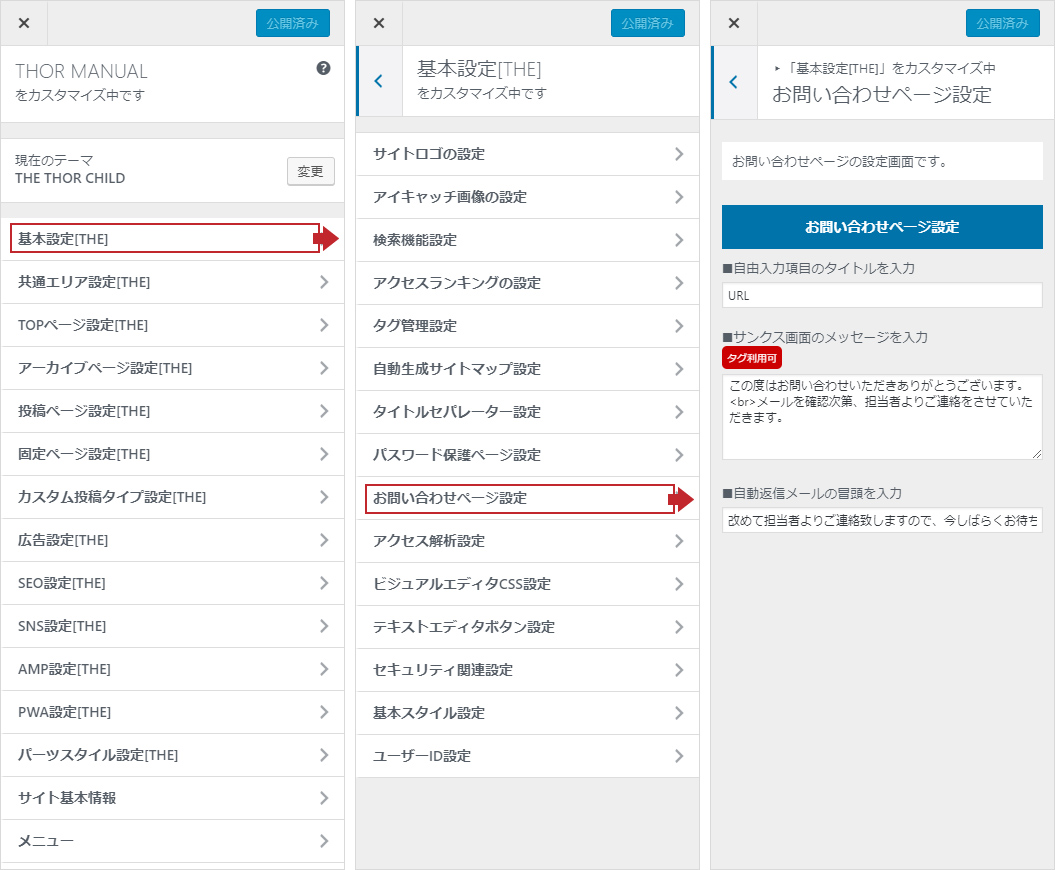Click the back chevron beside お問い合わせページ設定 header
This screenshot has height=870, width=1055.
[x=733, y=82]
